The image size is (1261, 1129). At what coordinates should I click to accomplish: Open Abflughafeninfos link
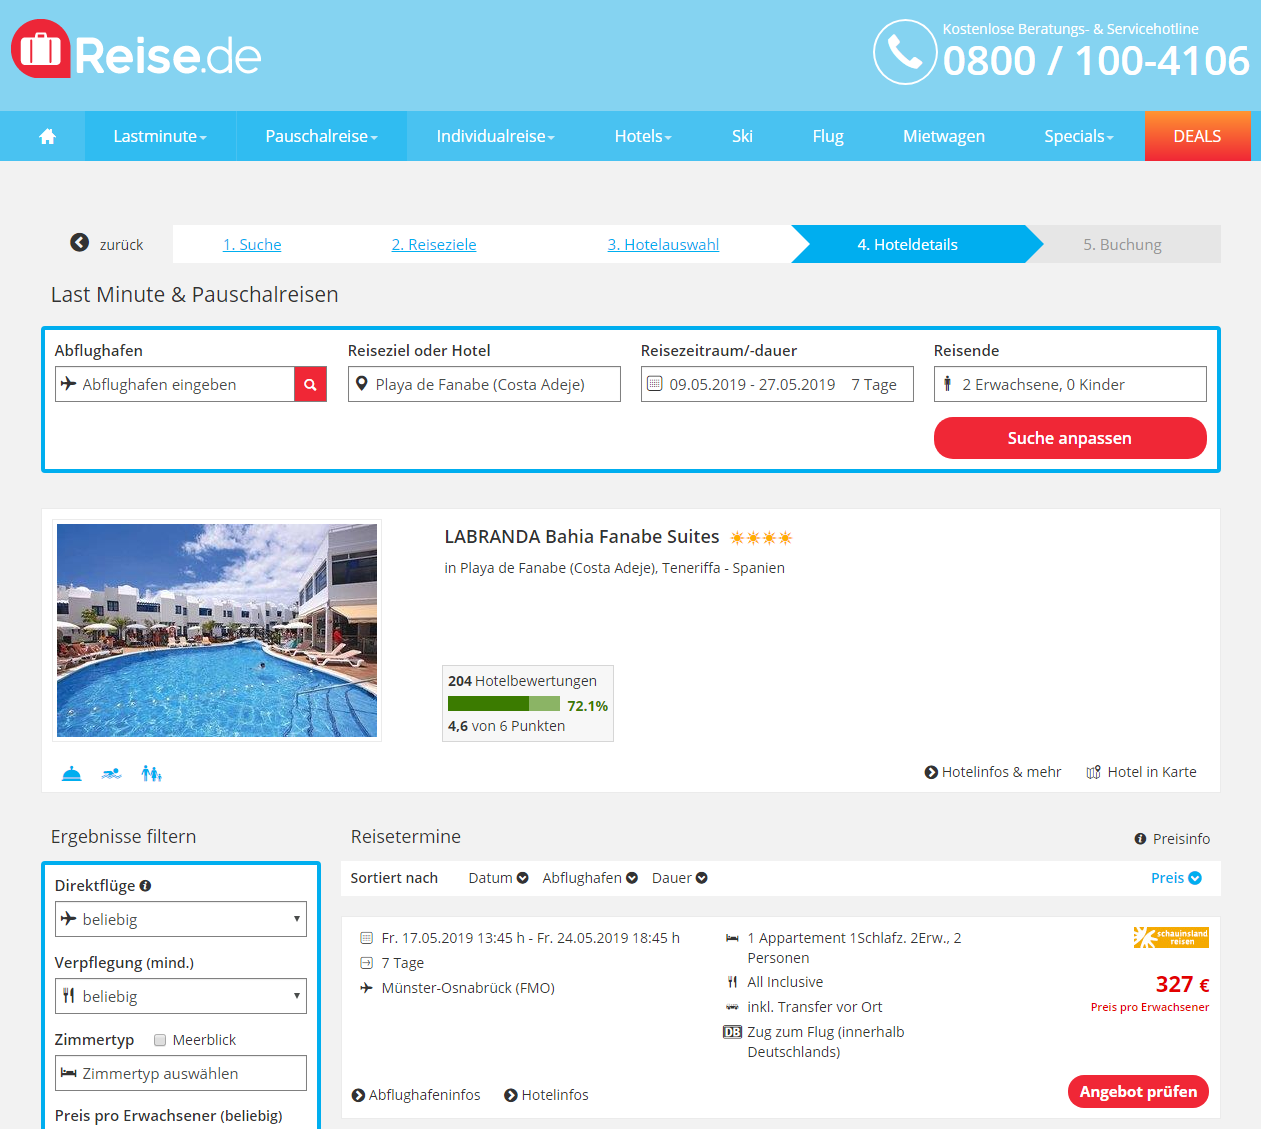pos(416,1095)
